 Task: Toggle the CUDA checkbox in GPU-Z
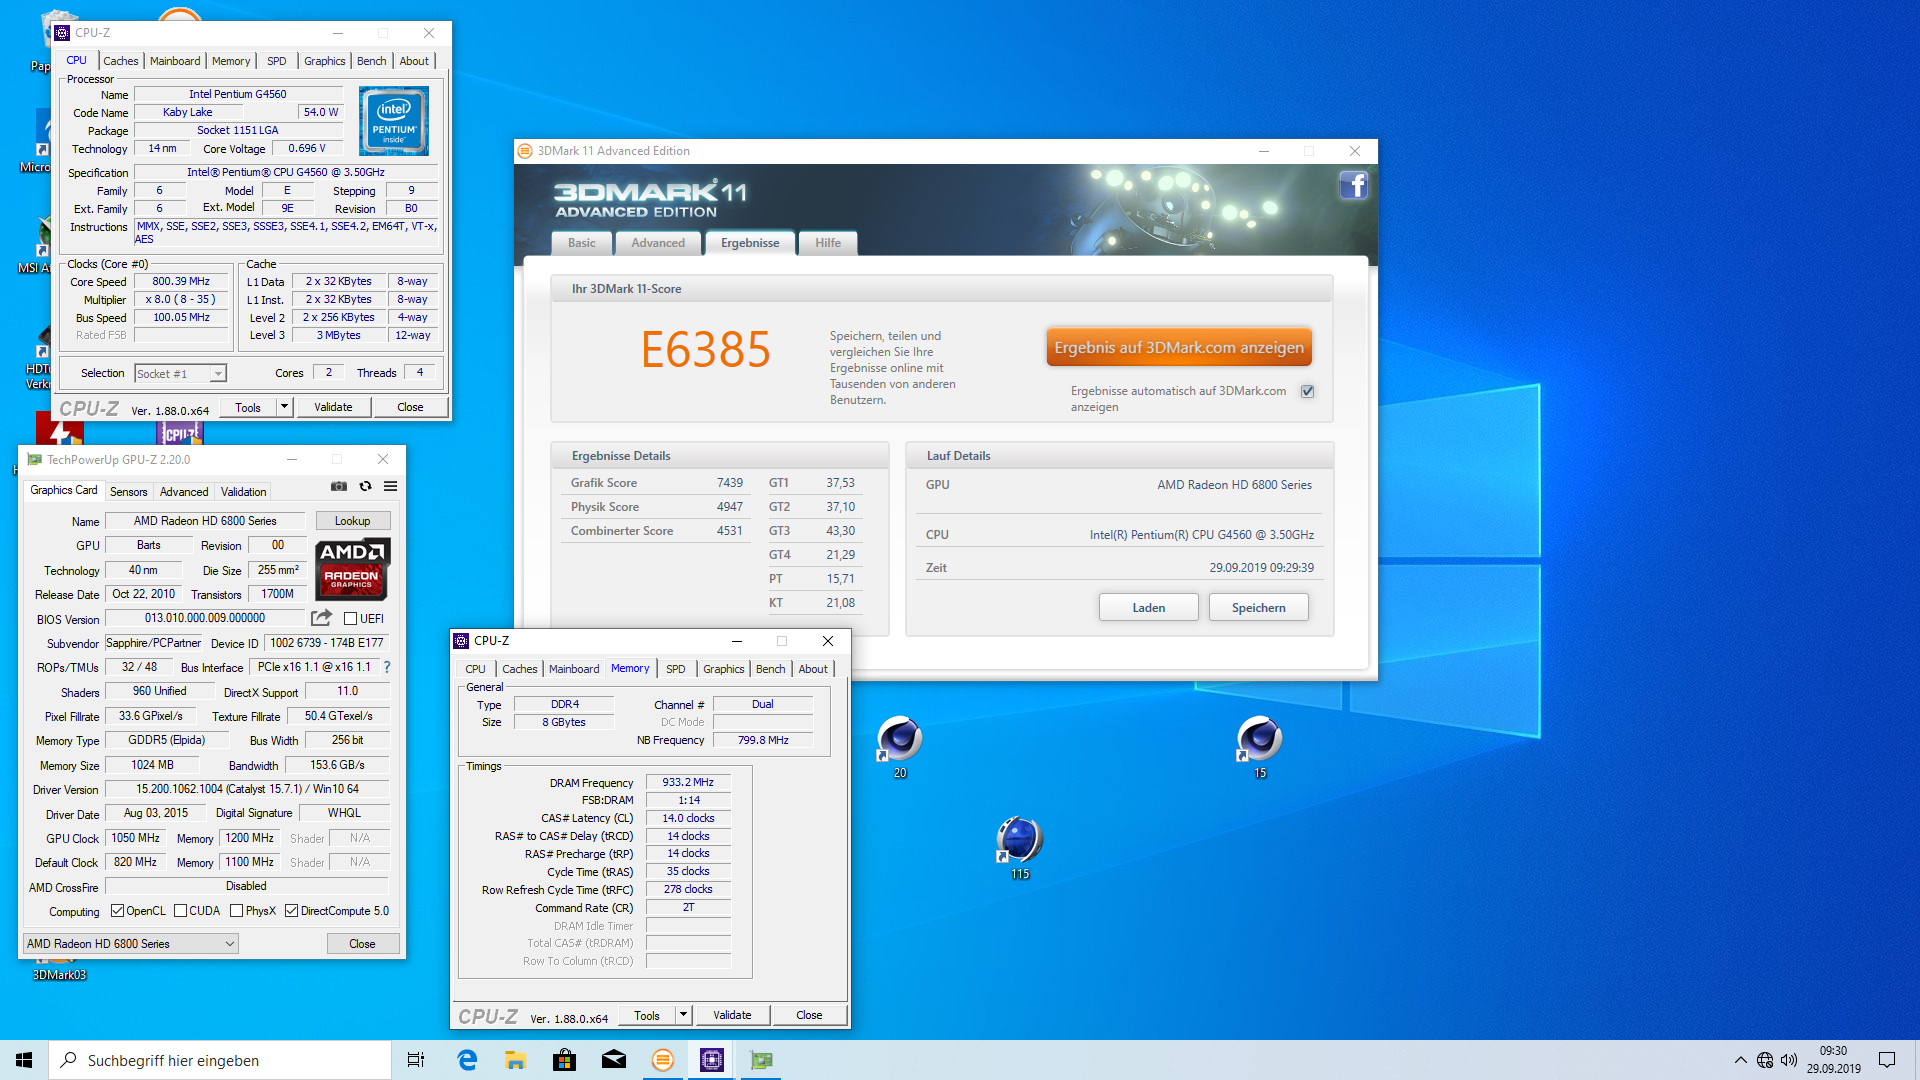(180, 911)
